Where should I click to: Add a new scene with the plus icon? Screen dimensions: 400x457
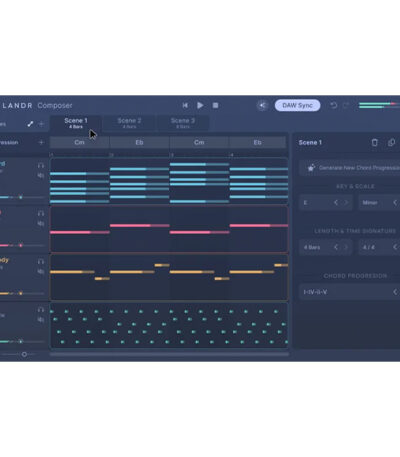pyautogui.click(x=41, y=124)
